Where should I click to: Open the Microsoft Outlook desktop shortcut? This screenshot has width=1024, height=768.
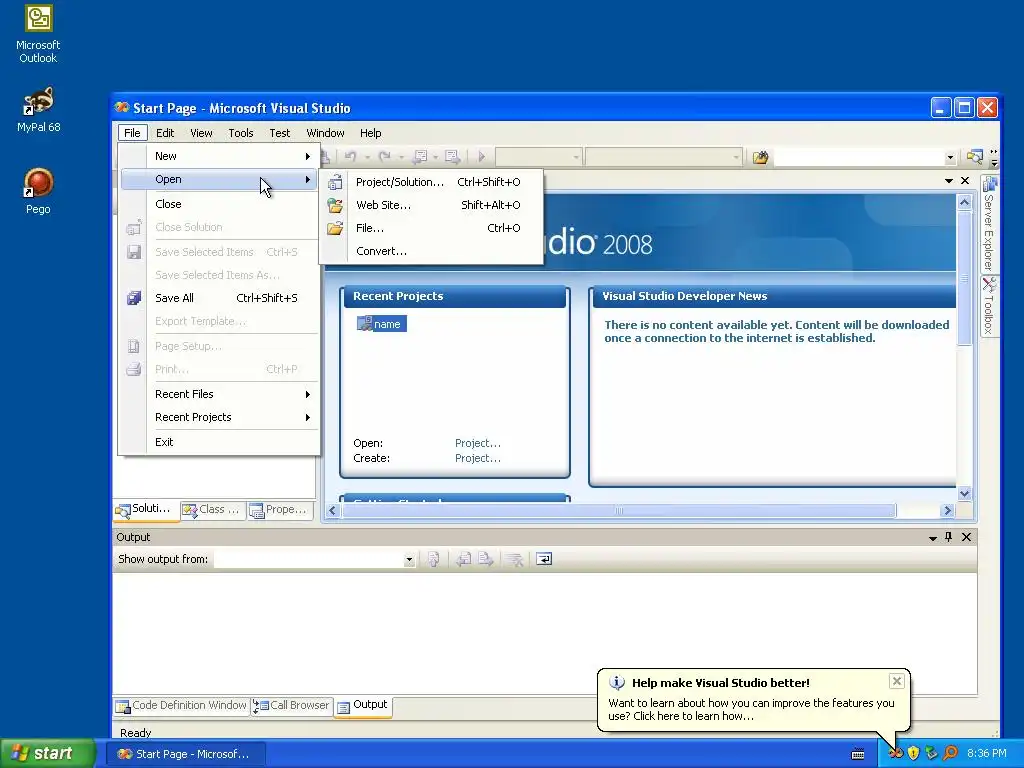pyautogui.click(x=38, y=34)
